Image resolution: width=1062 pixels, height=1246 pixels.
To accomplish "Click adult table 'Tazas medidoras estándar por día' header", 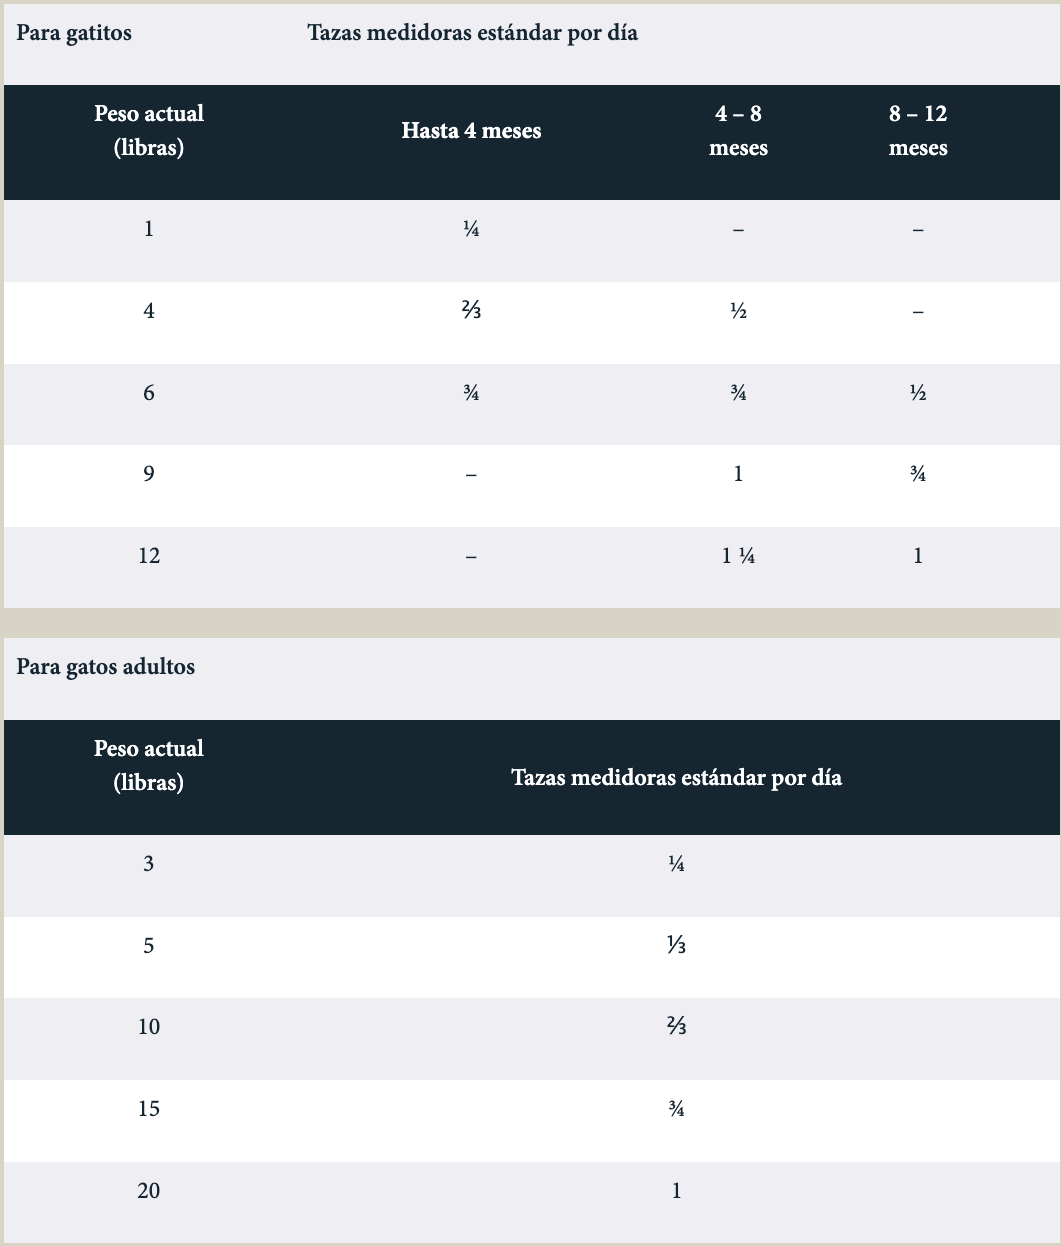I will point(677,778).
